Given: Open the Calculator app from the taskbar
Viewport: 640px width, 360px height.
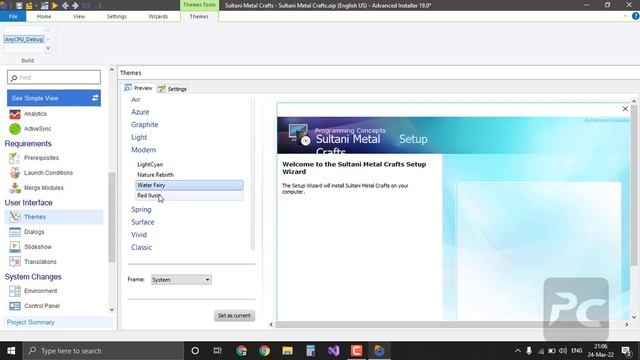Looking at the screenshot, I should tap(311, 351).
